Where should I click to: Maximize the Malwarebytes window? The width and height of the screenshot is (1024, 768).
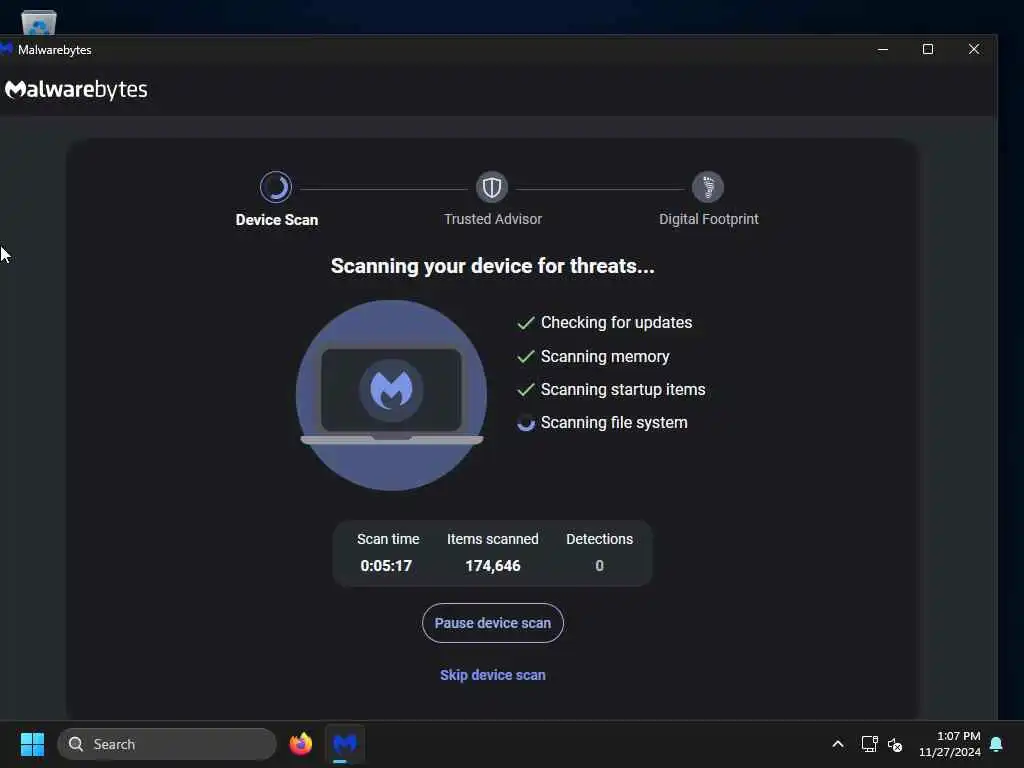coord(928,50)
